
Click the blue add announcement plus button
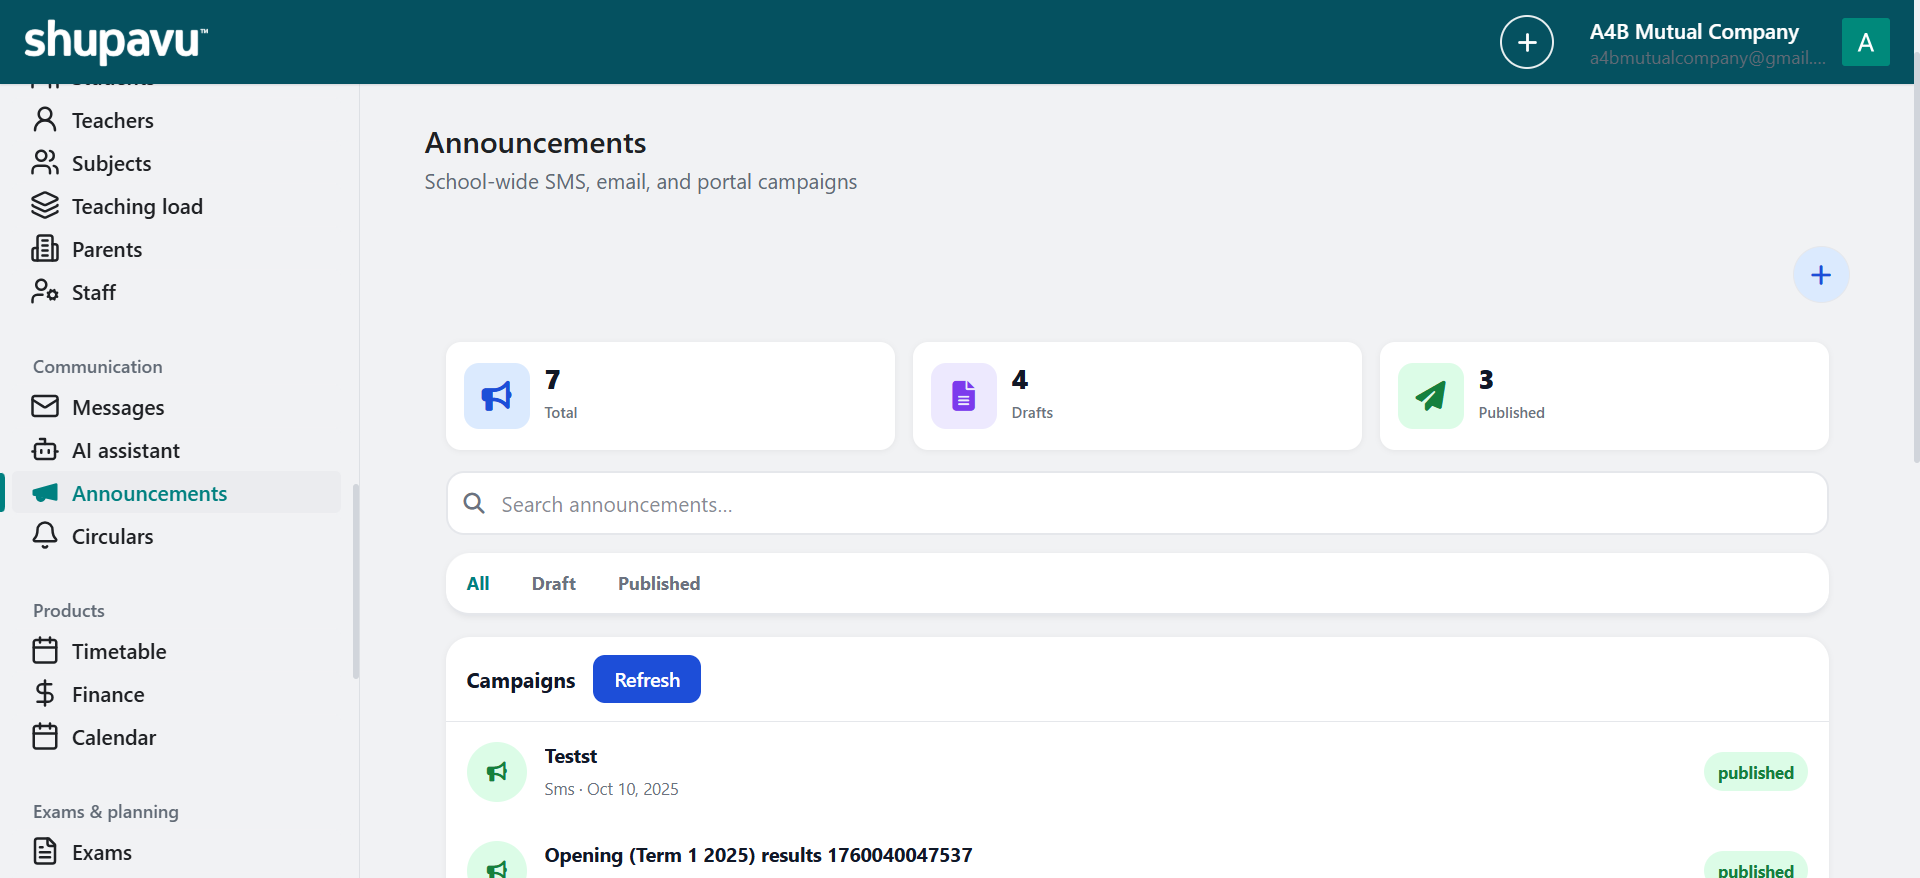tap(1821, 275)
